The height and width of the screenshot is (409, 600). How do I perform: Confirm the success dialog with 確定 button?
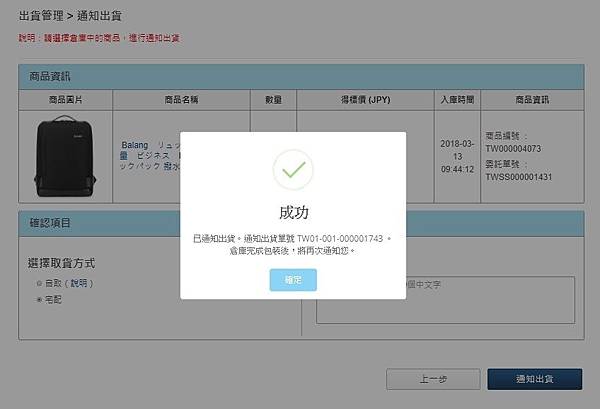293,280
